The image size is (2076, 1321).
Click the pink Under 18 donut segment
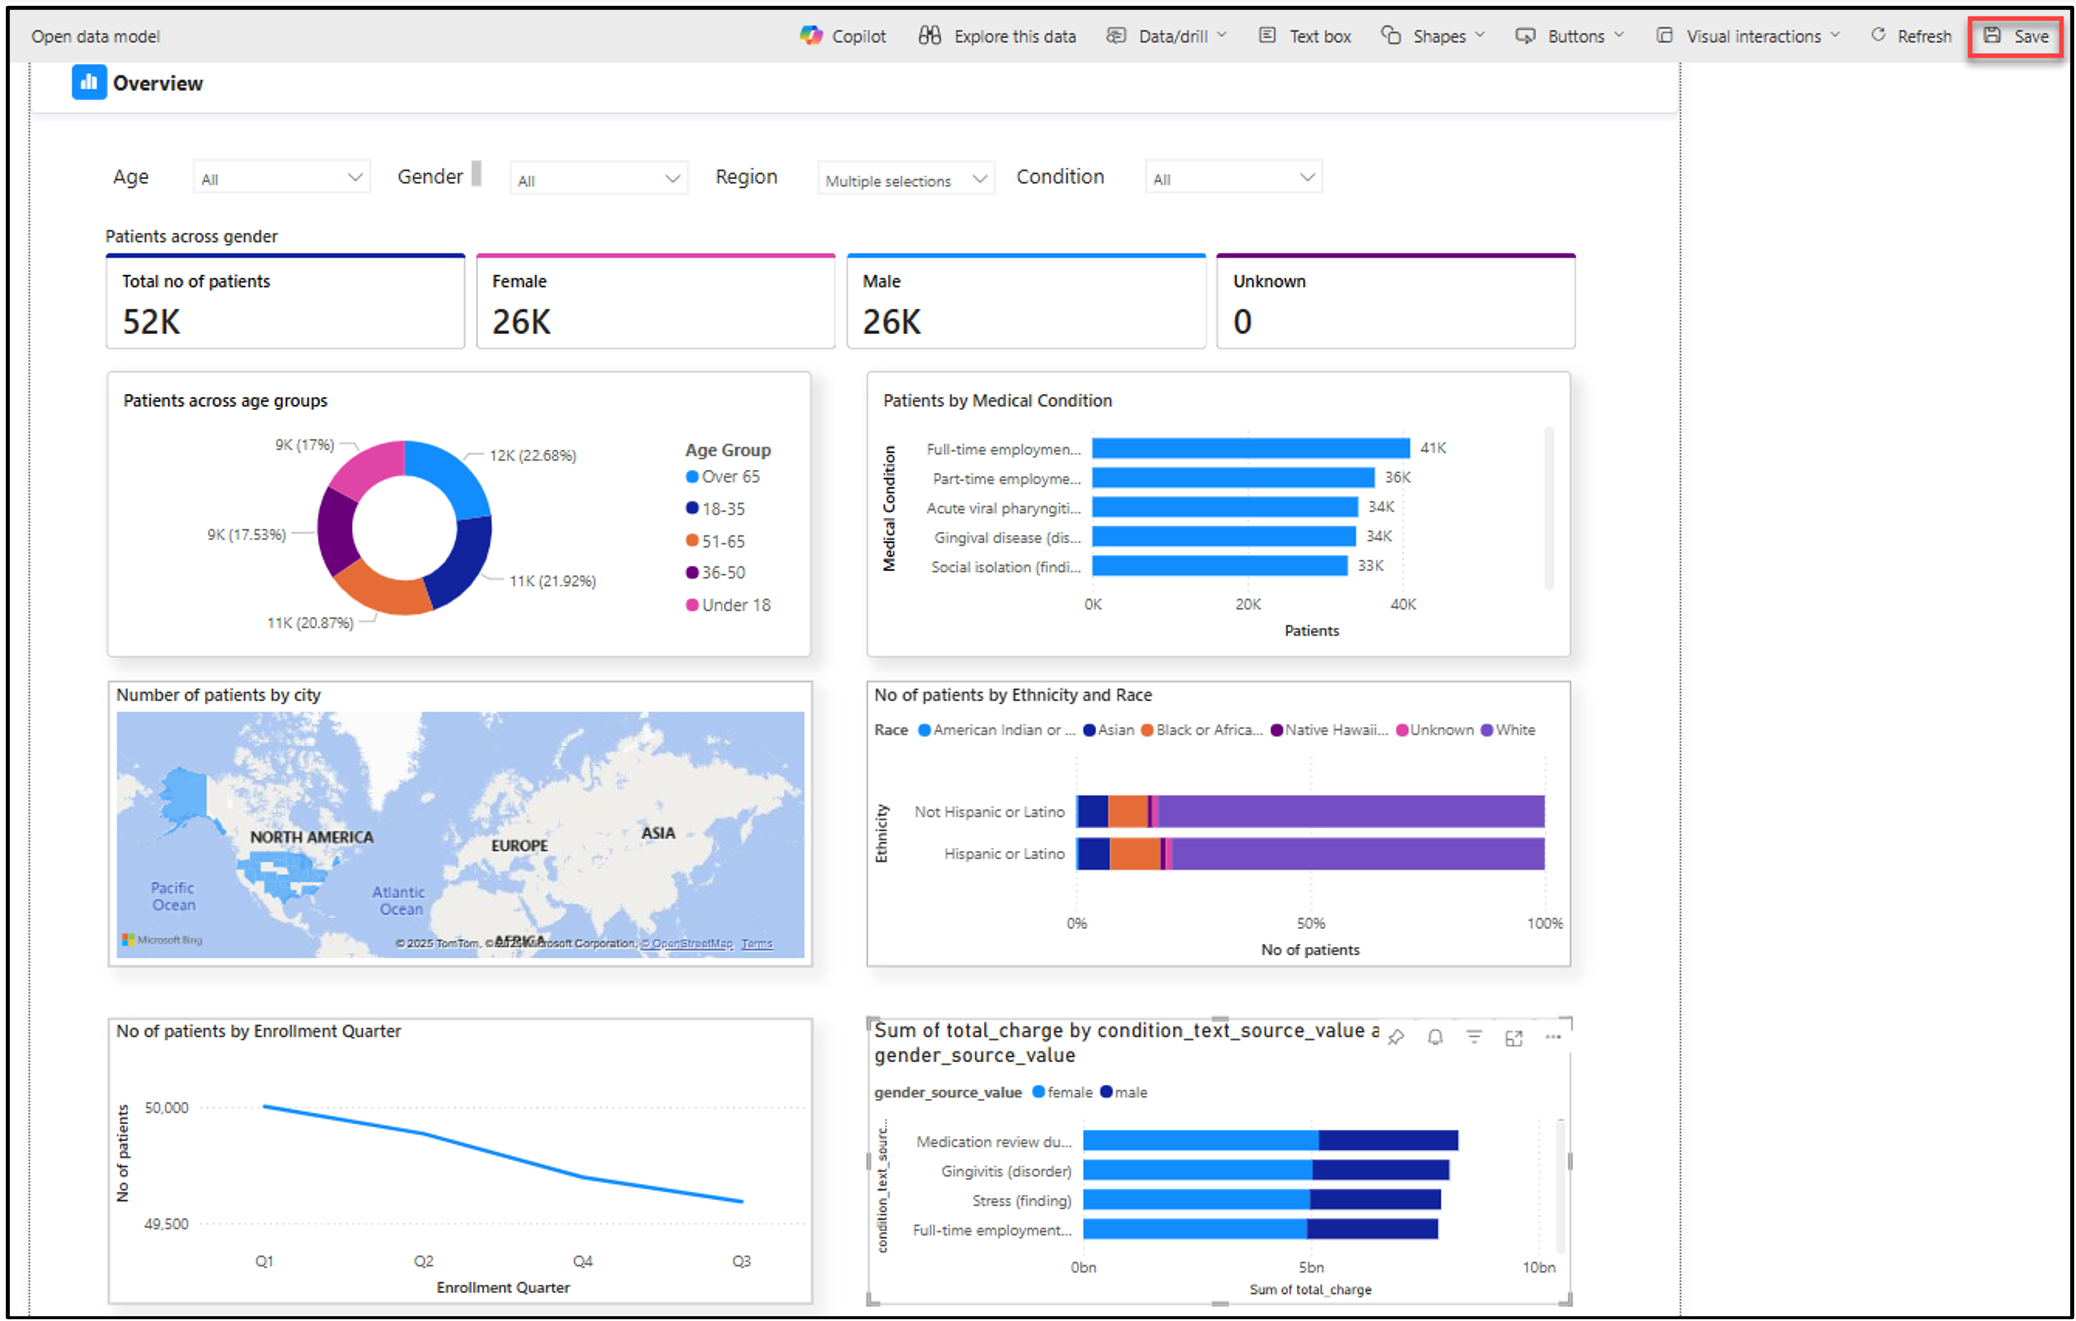[x=370, y=468]
